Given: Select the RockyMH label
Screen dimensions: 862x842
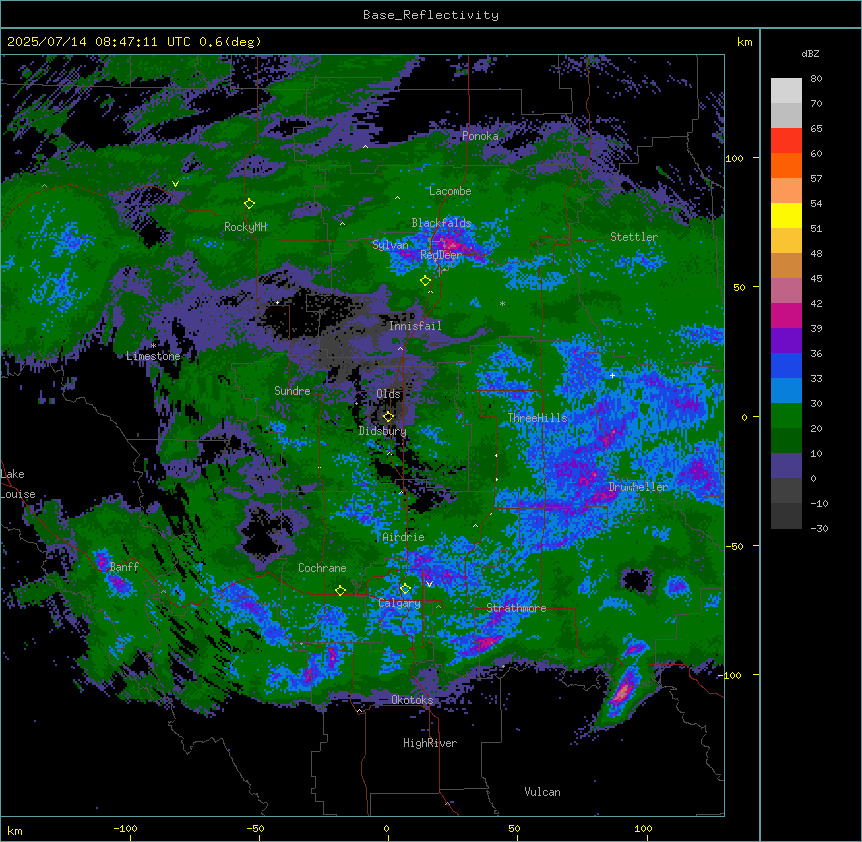Looking at the screenshot, I should point(246,227).
